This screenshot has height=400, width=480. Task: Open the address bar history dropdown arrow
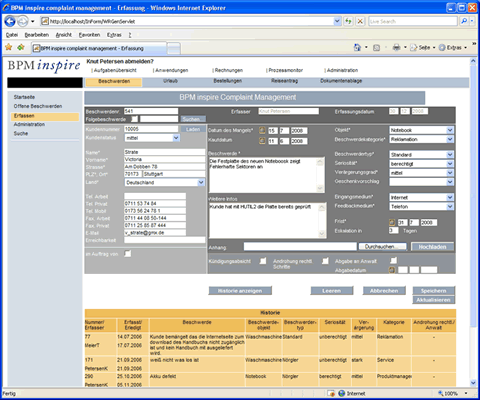pos(337,21)
